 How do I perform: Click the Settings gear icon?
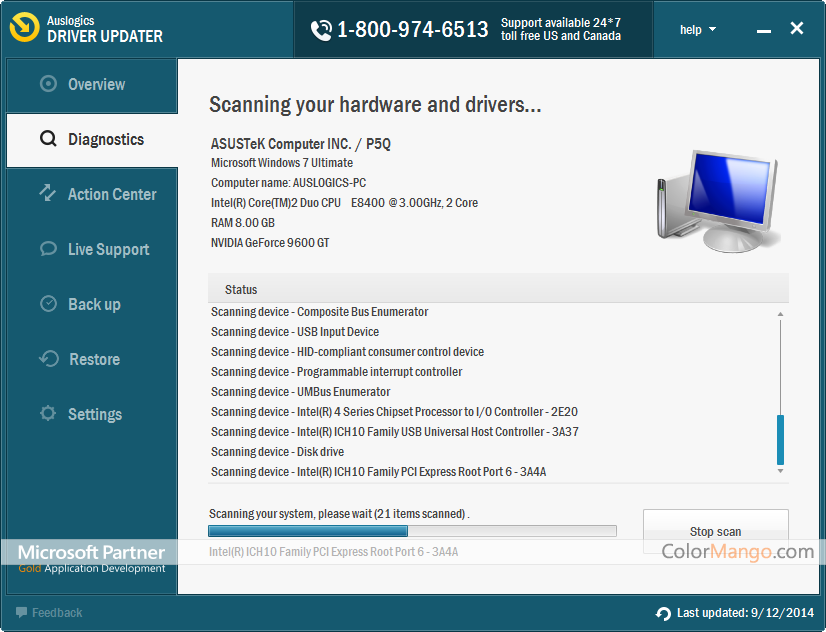point(48,414)
